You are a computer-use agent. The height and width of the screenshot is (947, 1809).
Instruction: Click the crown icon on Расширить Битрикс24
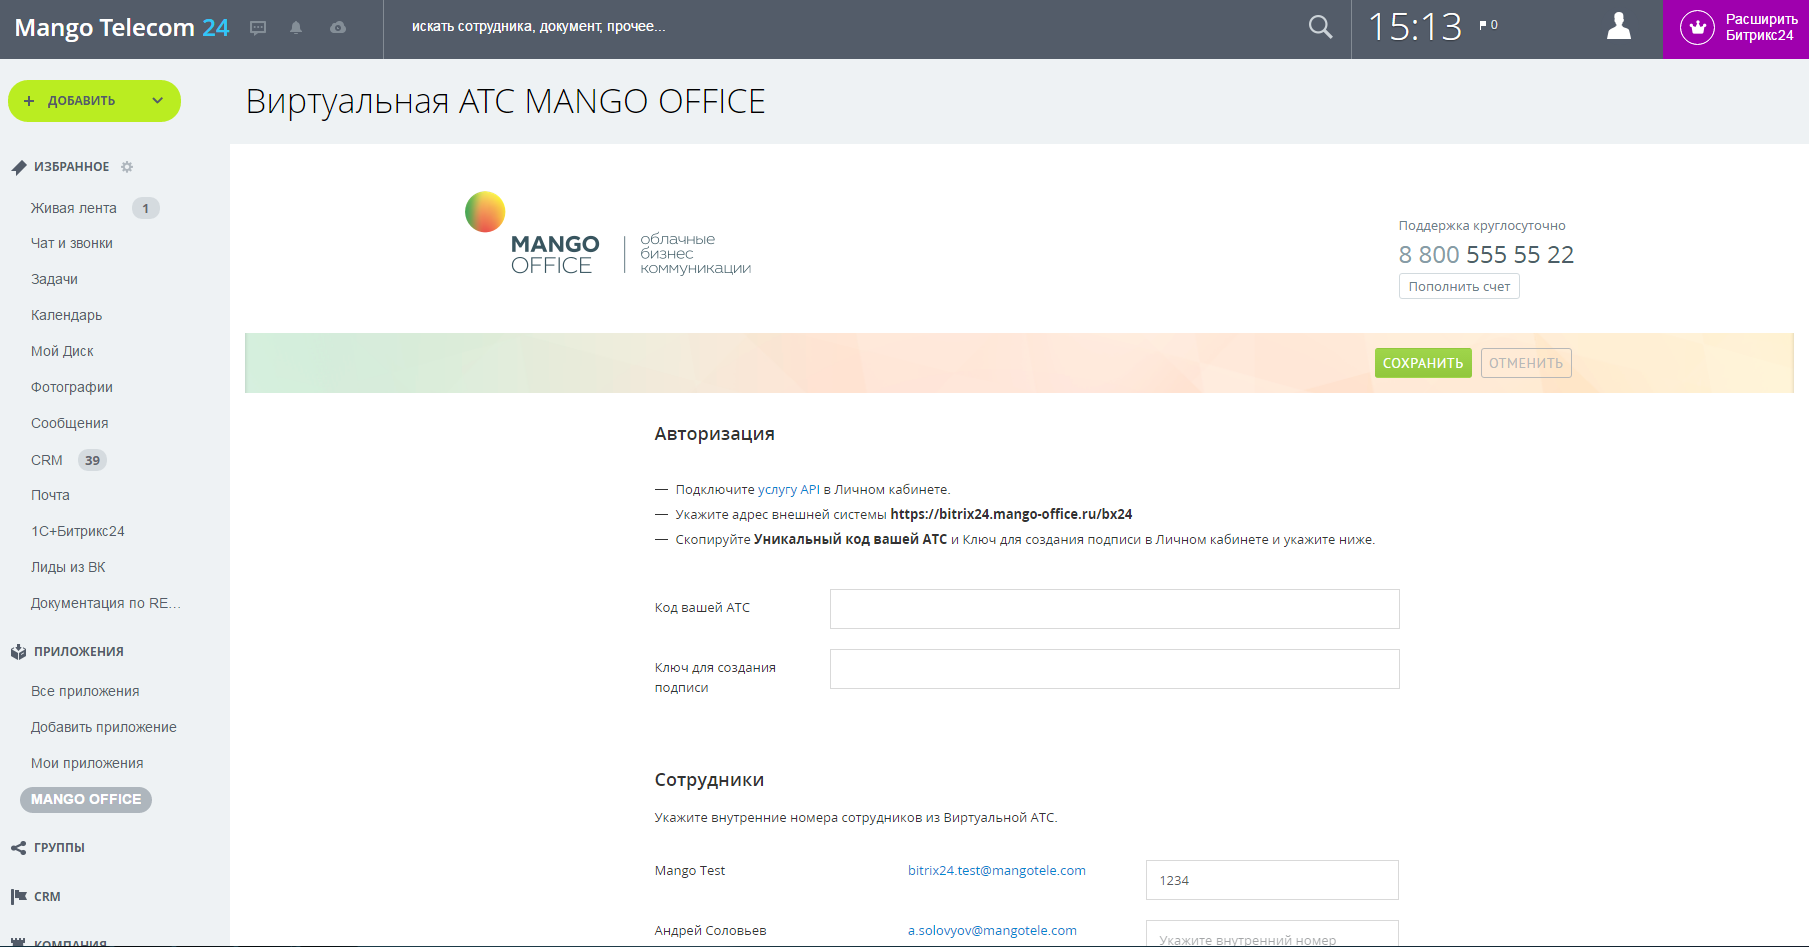tap(1697, 28)
